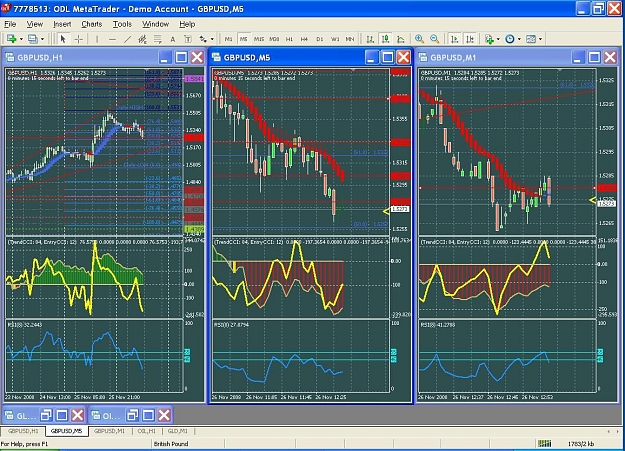The width and height of the screenshot is (625, 451).
Task: Select the Text (A) drawing tool
Action: 173,39
